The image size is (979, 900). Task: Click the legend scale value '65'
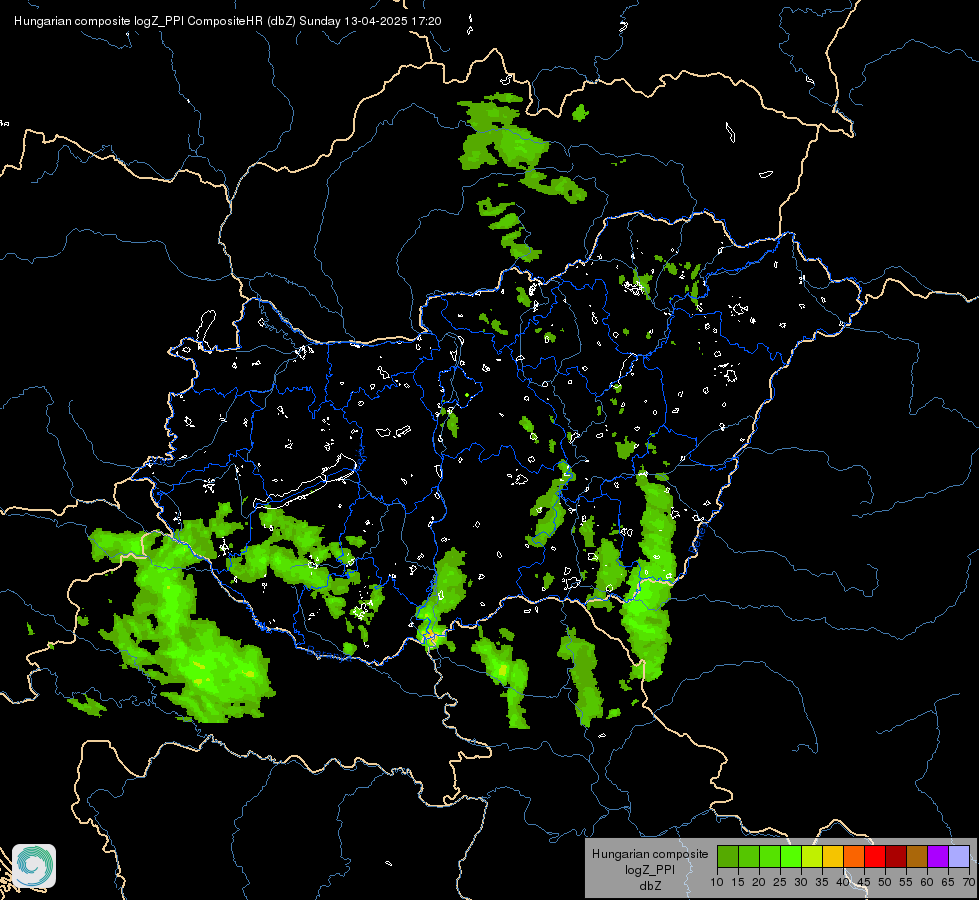tap(948, 882)
